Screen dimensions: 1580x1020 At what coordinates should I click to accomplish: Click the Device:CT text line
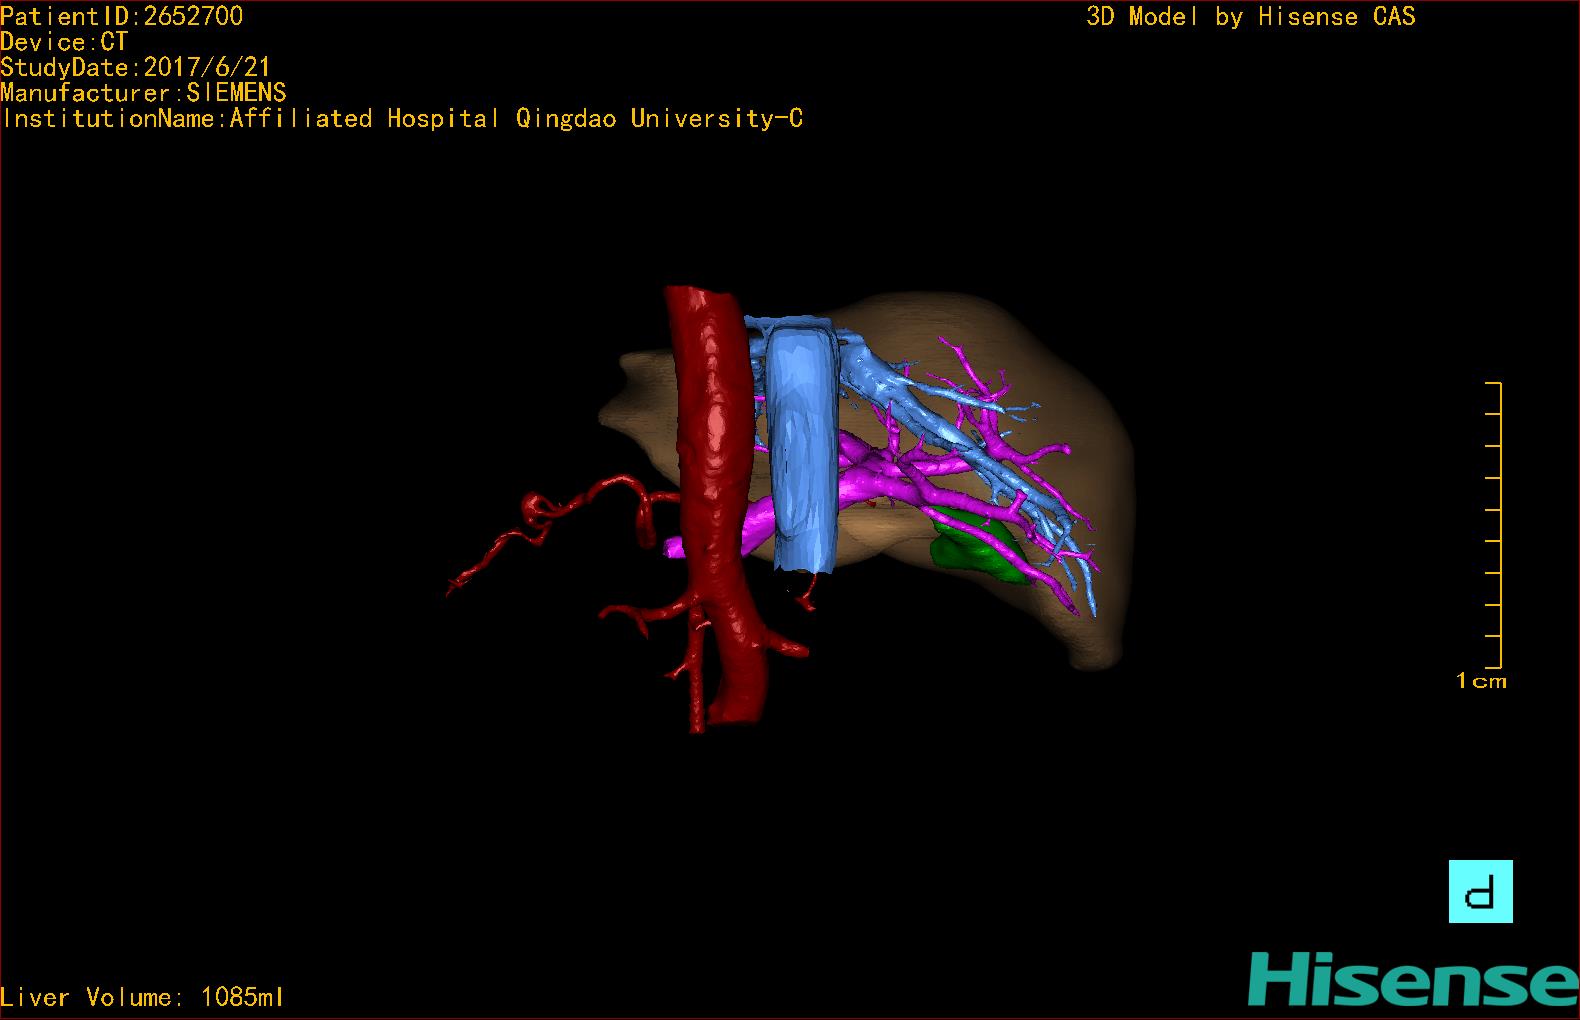(65, 42)
